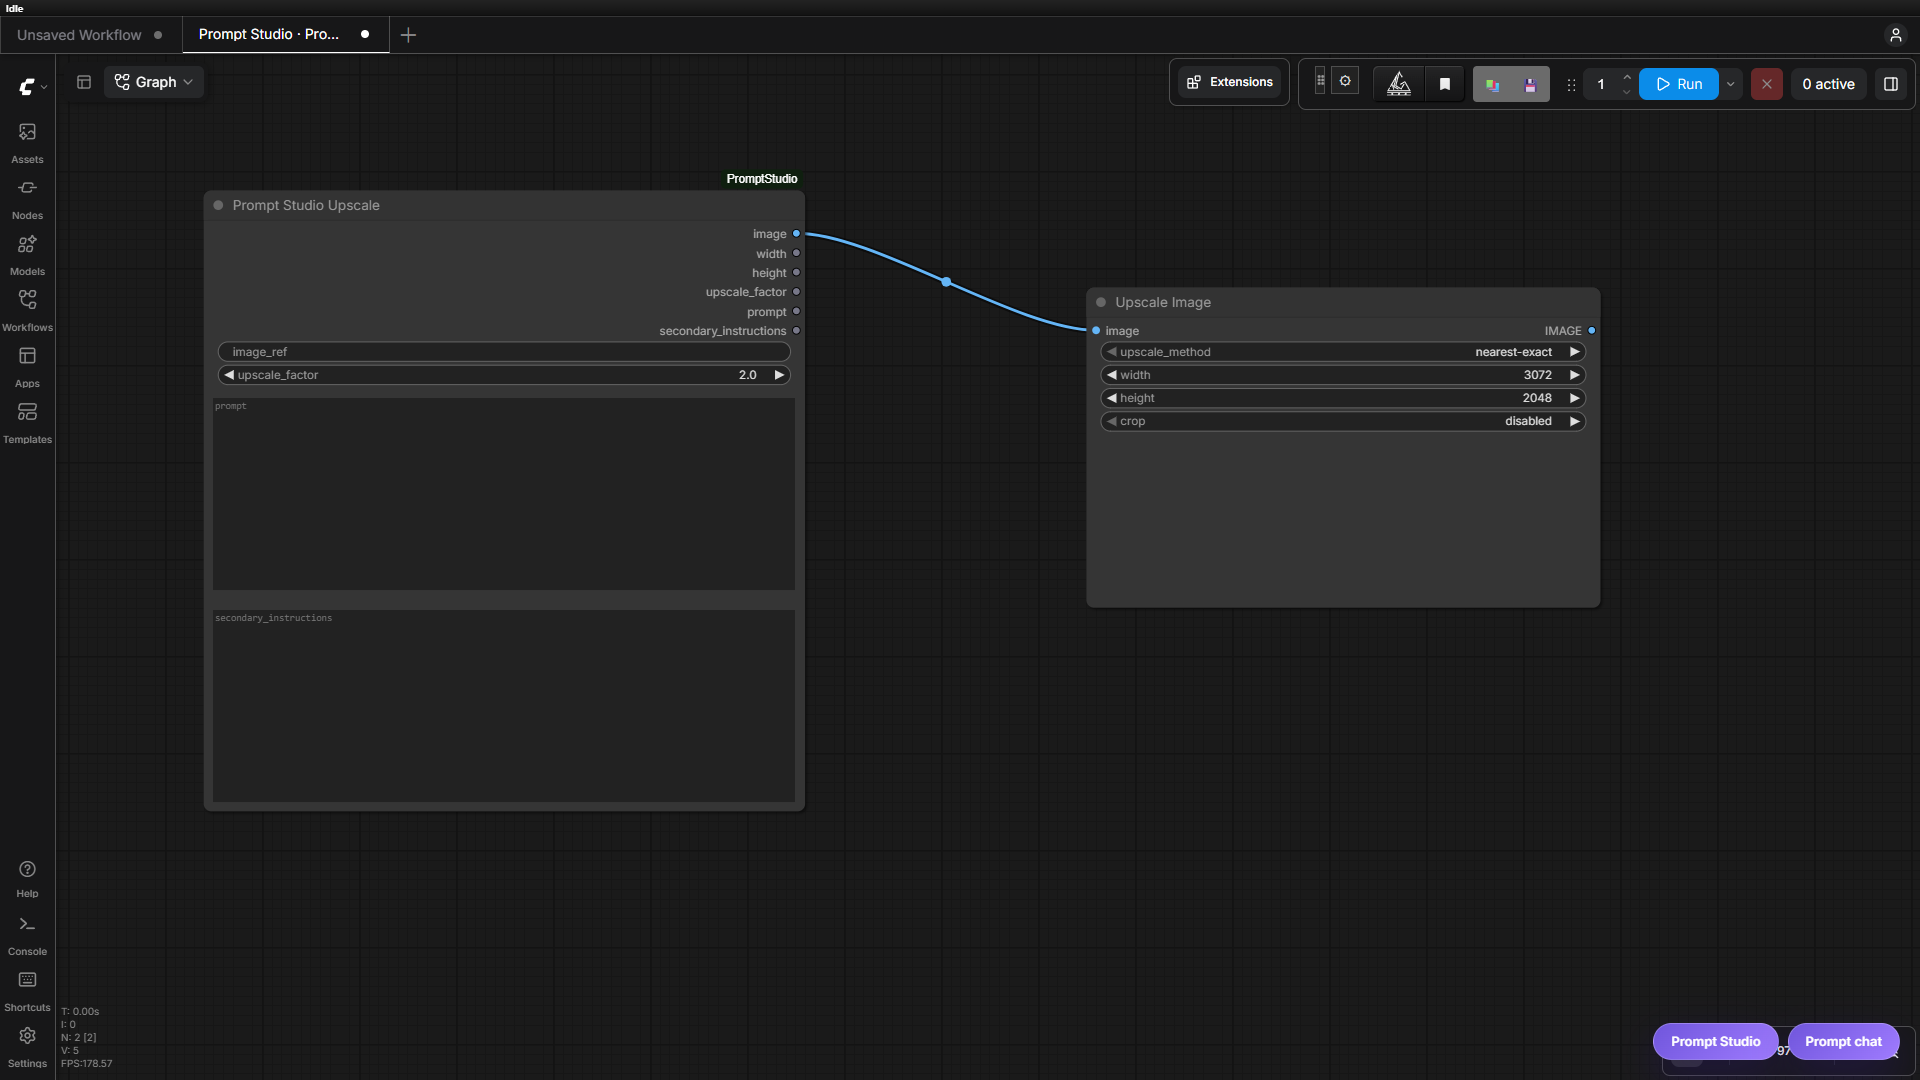The height and width of the screenshot is (1080, 1920).
Task: Cancel run with red X button
Action: pos(1767,84)
